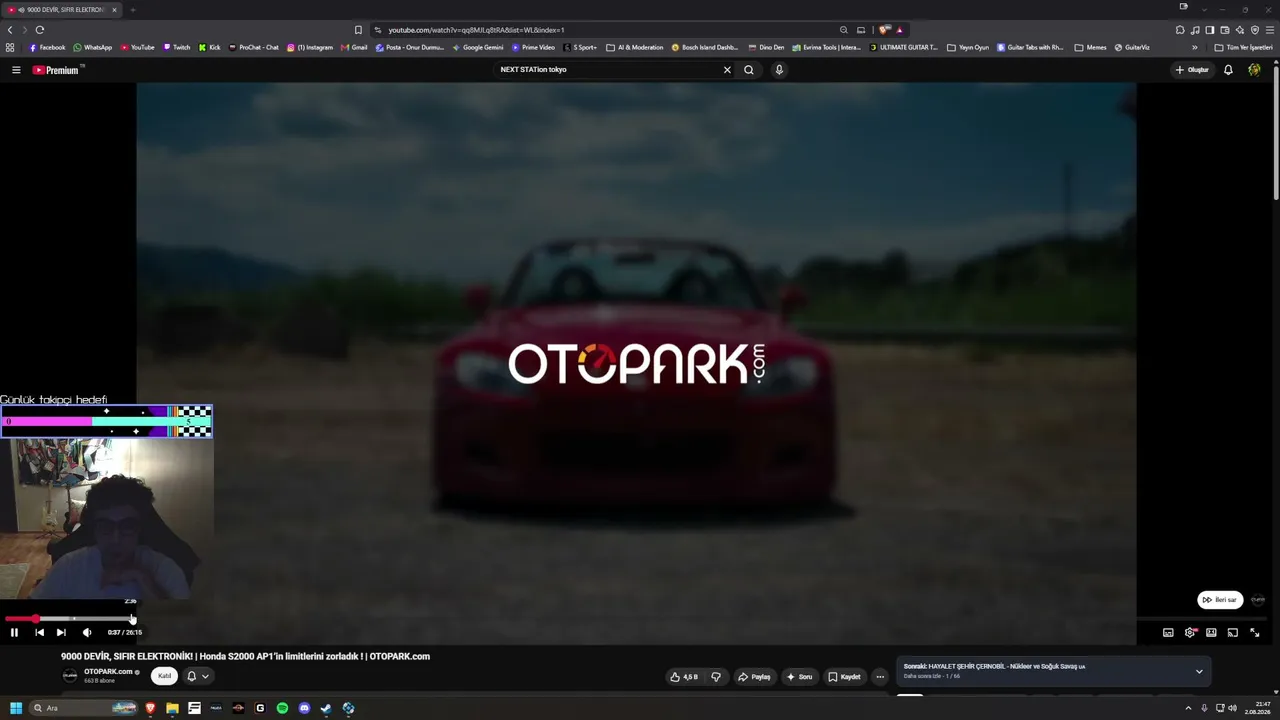Enter fullscreen mode
The height and width of the screenshot is (720, 1280).
[x=1255, y=632]
